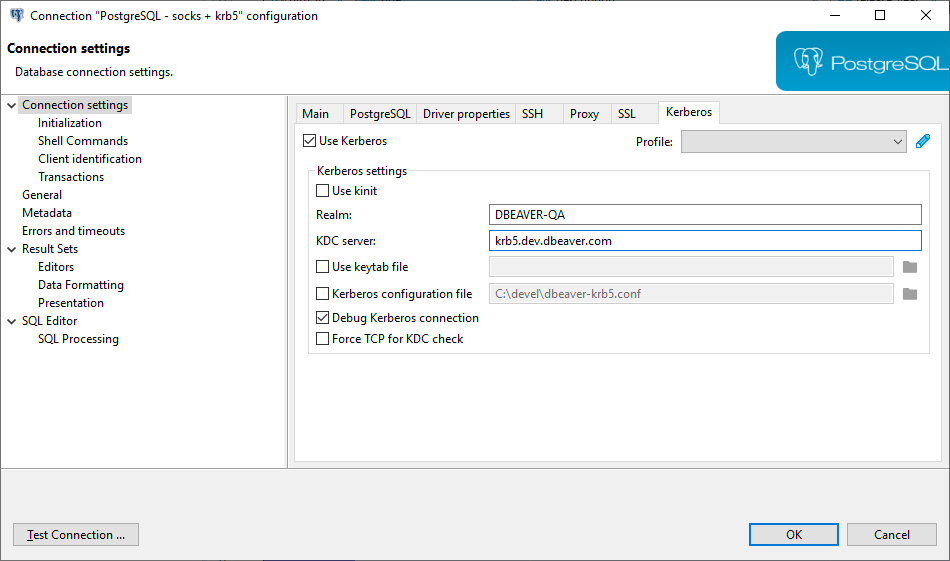Minimize the configuration window
The image size is (950, 561).
tap(835, 15)
